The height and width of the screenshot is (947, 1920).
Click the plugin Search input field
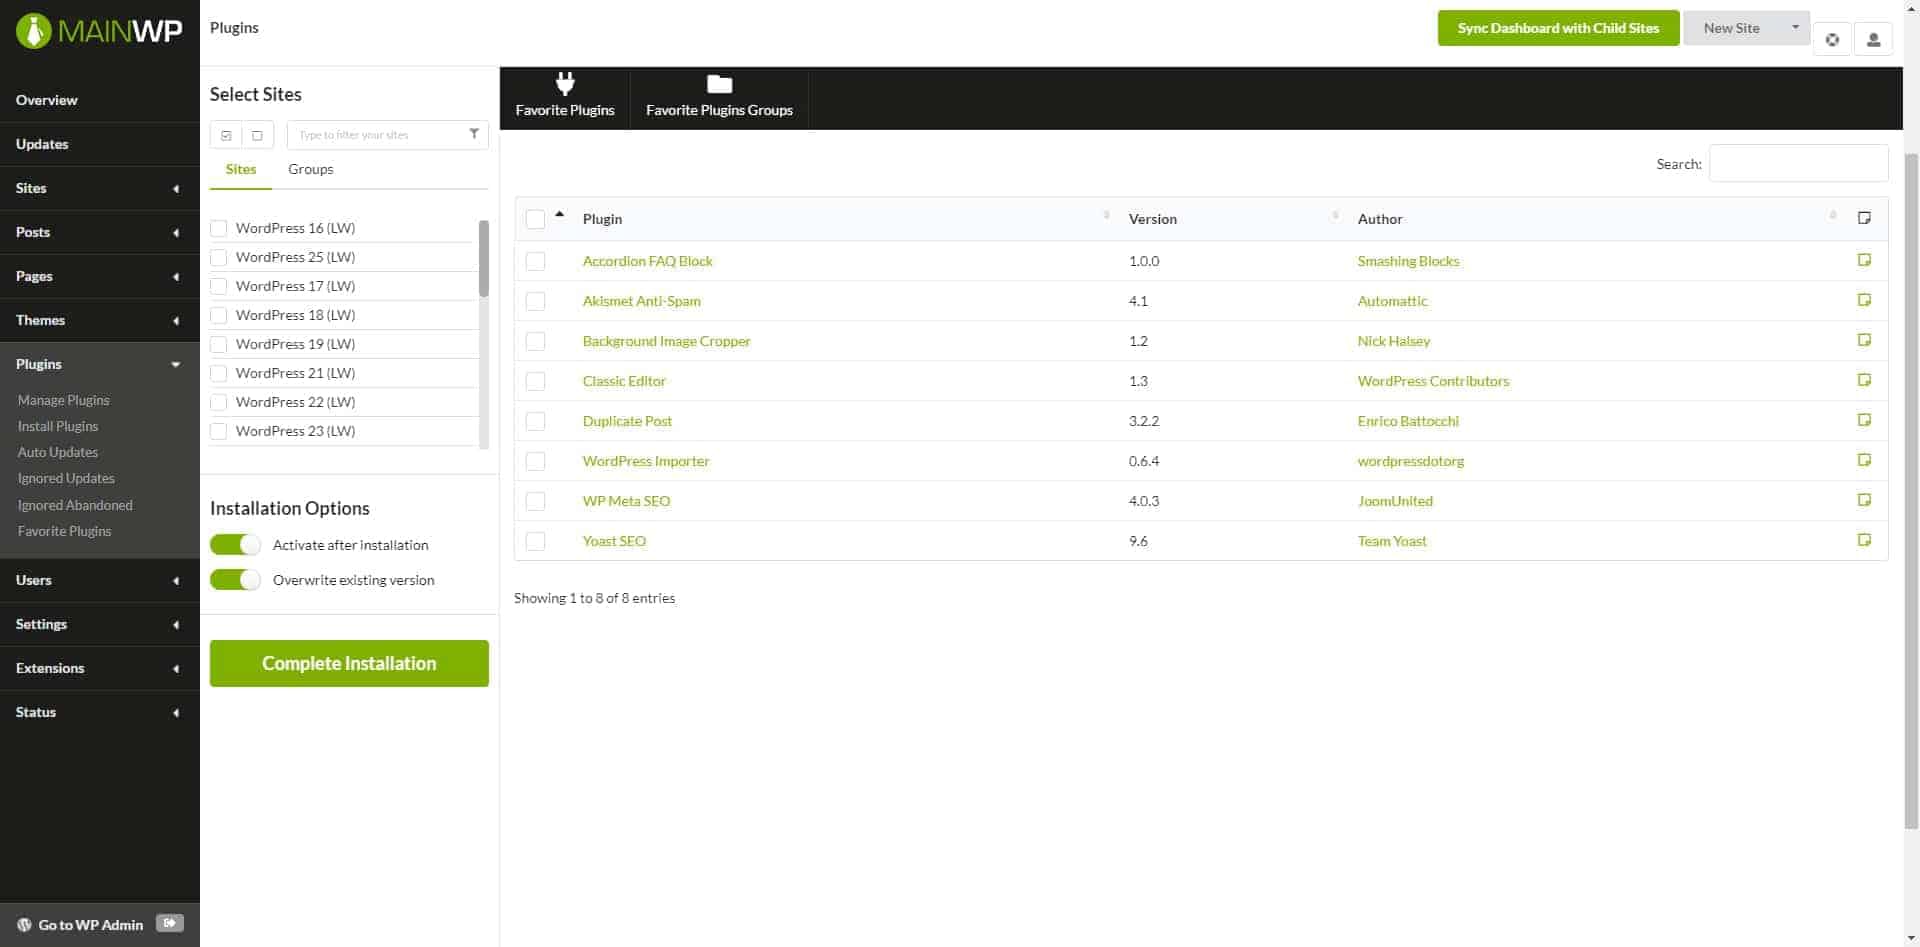click(1798, 163)
